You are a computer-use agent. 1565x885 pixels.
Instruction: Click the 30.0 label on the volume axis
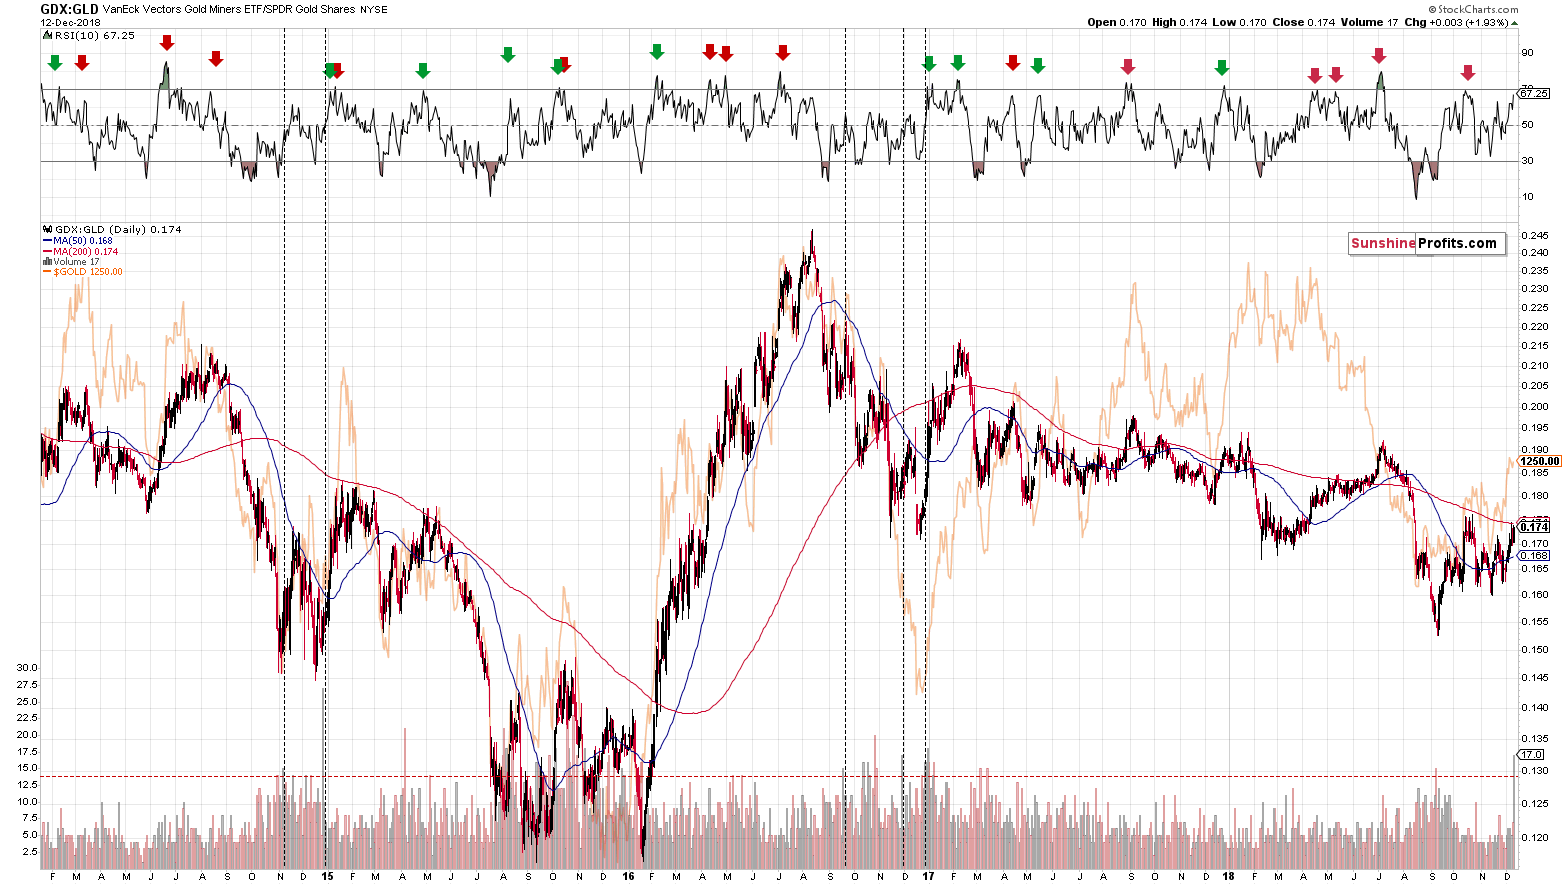[x=27, y=668]
